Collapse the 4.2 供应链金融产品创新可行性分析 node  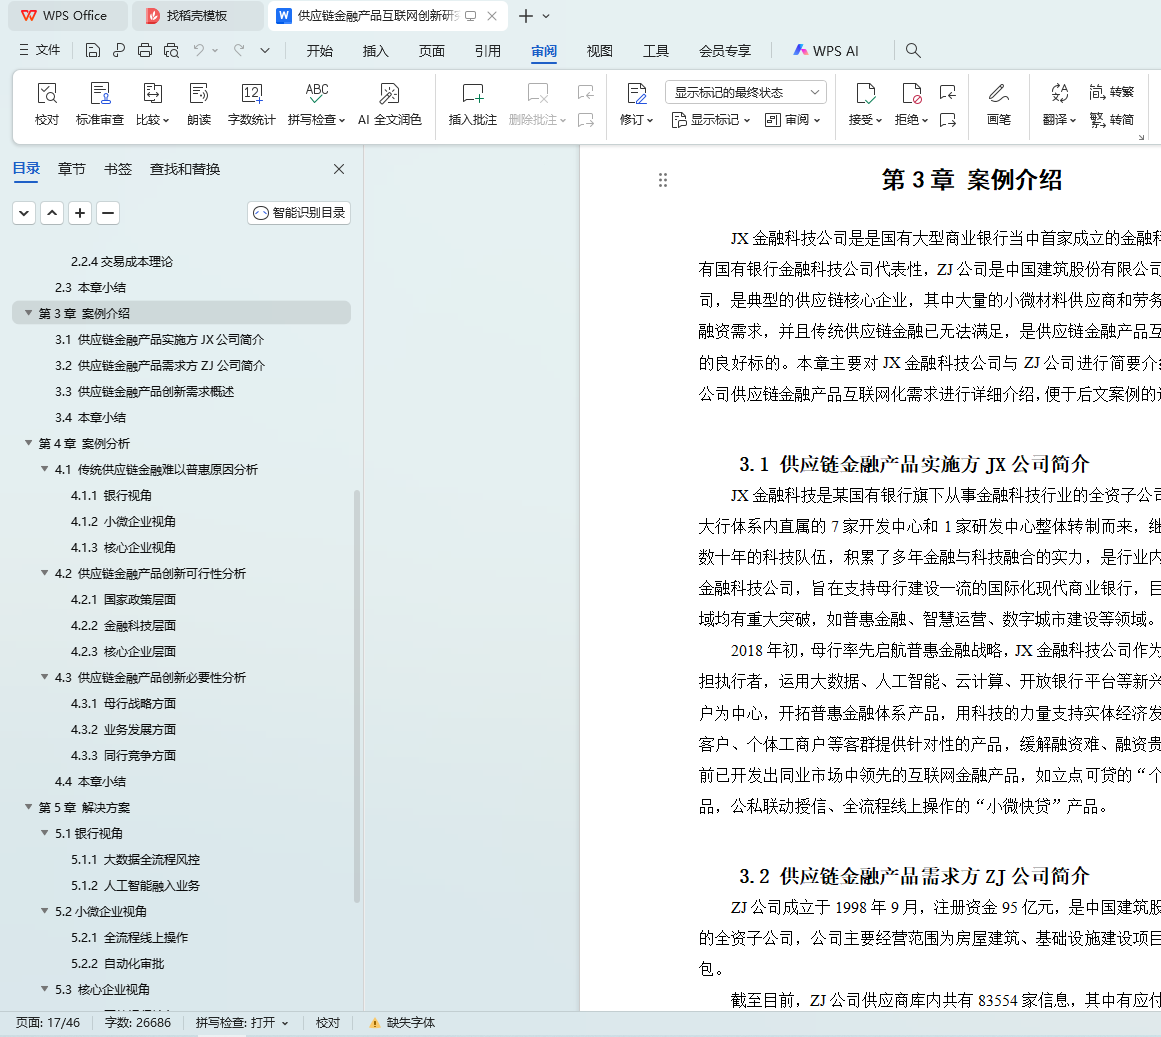pos(44,573)
